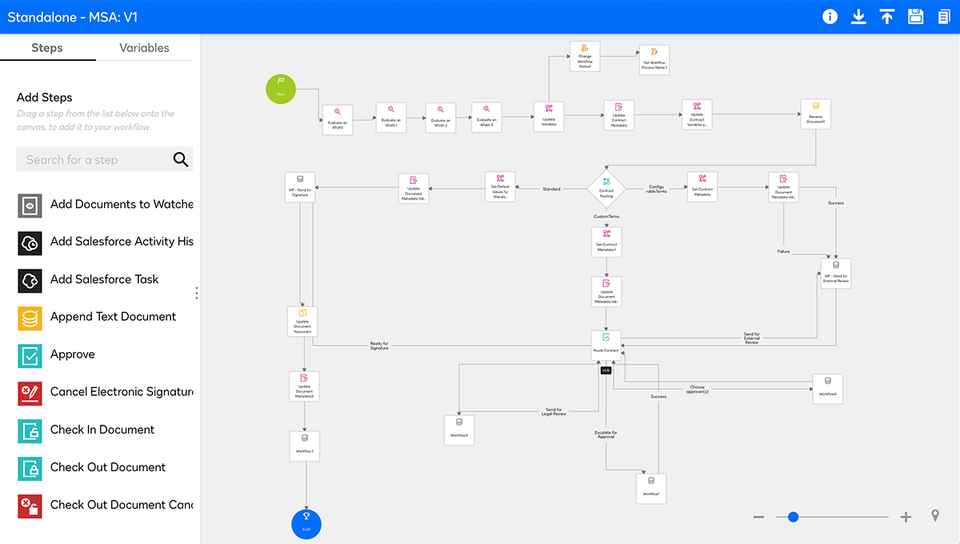The image size is (960, 544).
Task: Choose the Approve step in list
Action: pyautogui.click(x=72, y=355)
